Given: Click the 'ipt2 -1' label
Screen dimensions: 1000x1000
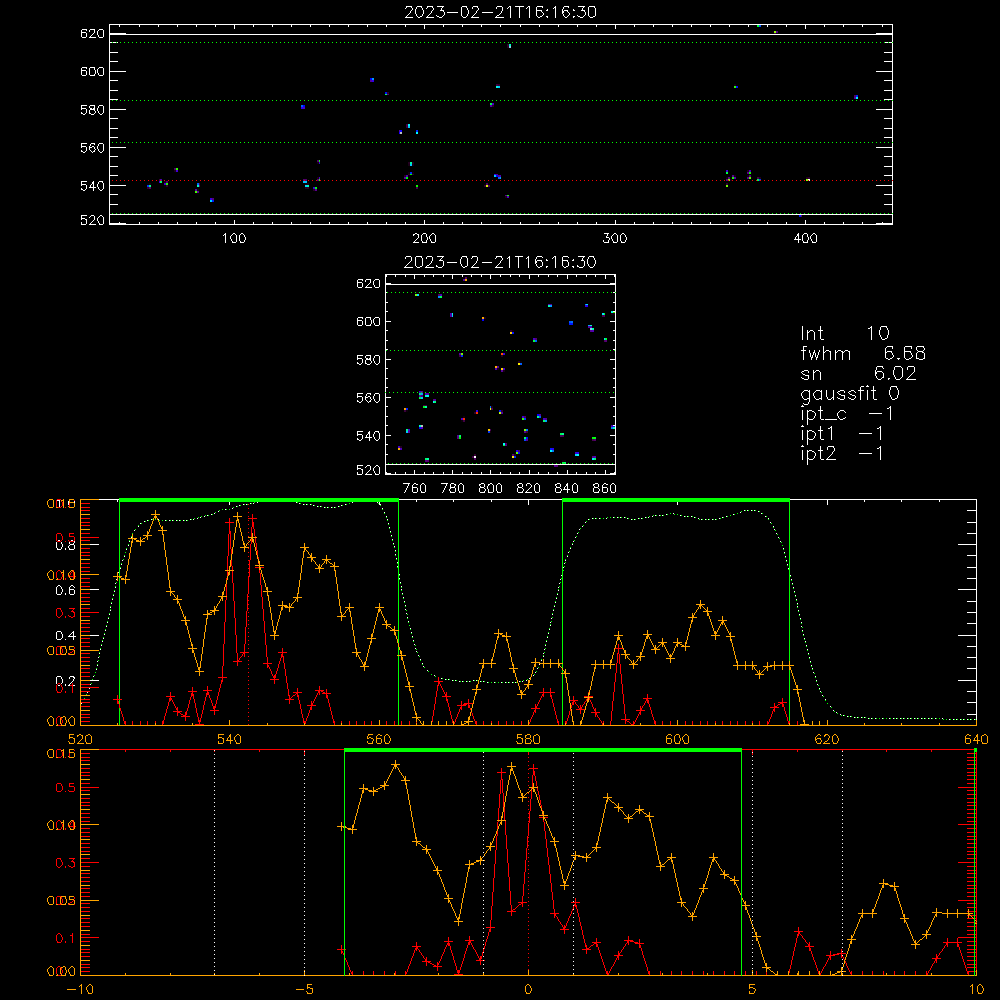Looking at the screenshot, I should (842, 453).
